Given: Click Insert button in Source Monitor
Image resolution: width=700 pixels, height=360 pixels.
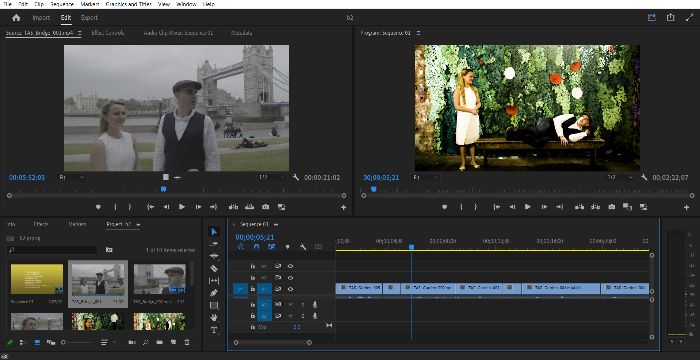Looking at the screenshot, I should point(233,207).
